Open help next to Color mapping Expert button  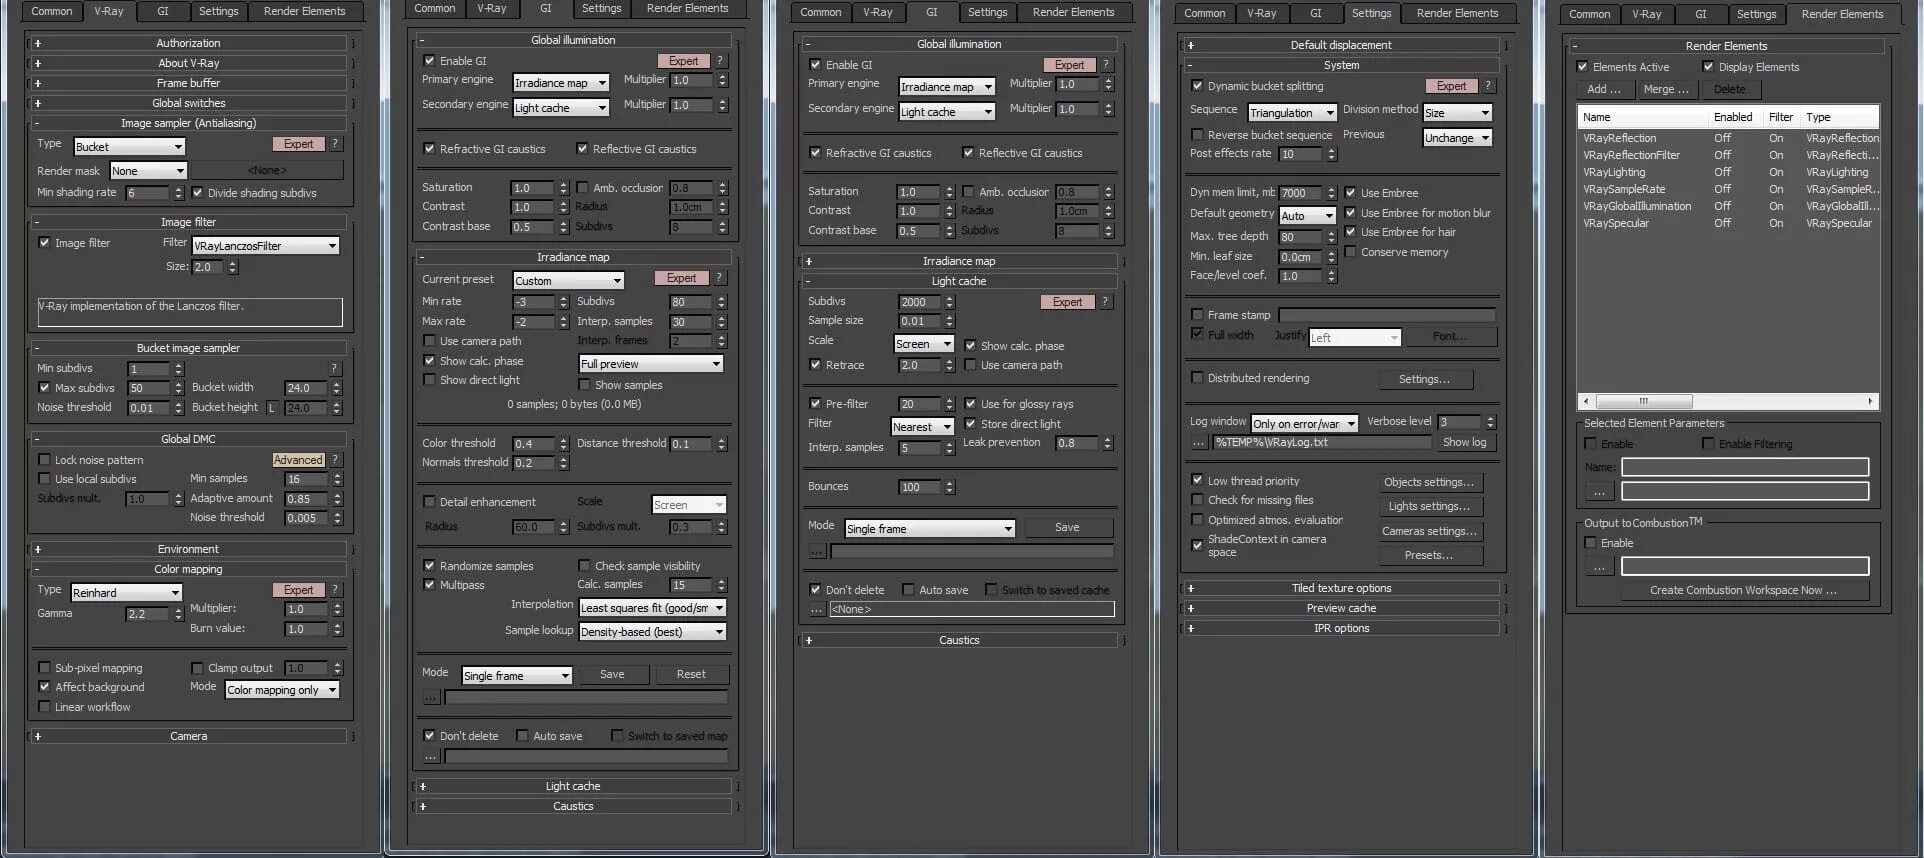tap(336, 590)
